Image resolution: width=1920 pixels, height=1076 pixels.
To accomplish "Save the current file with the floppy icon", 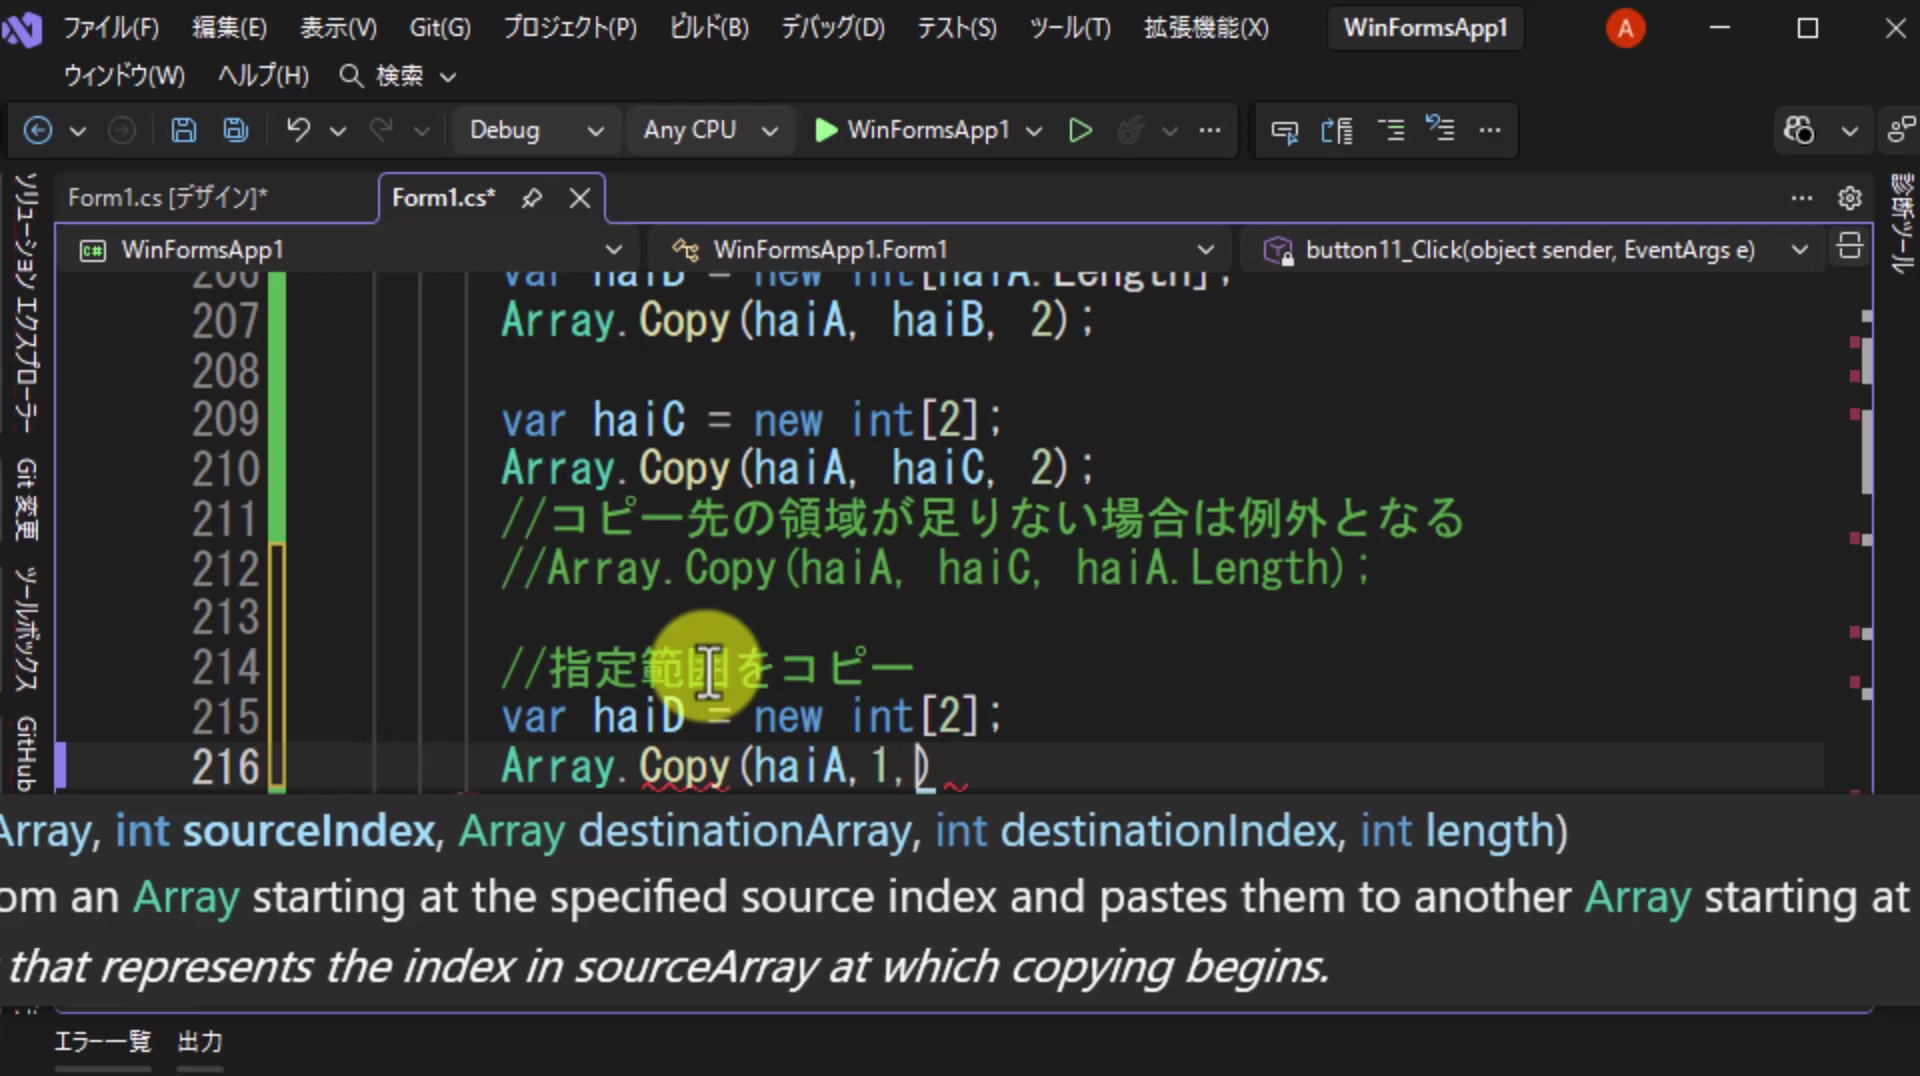I will coord(184,130).
